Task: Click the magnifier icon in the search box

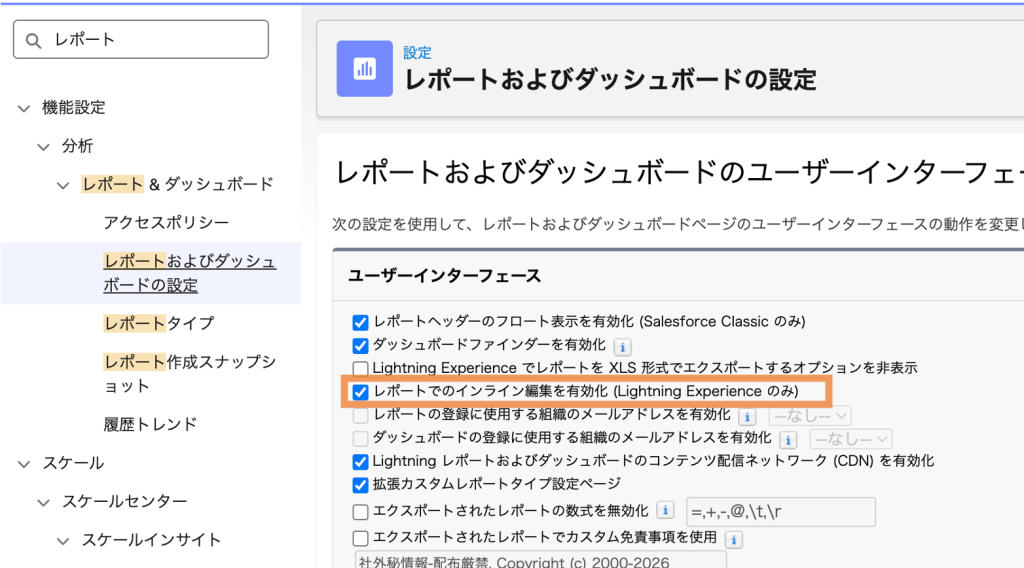Action: click(x=34, y=40)
